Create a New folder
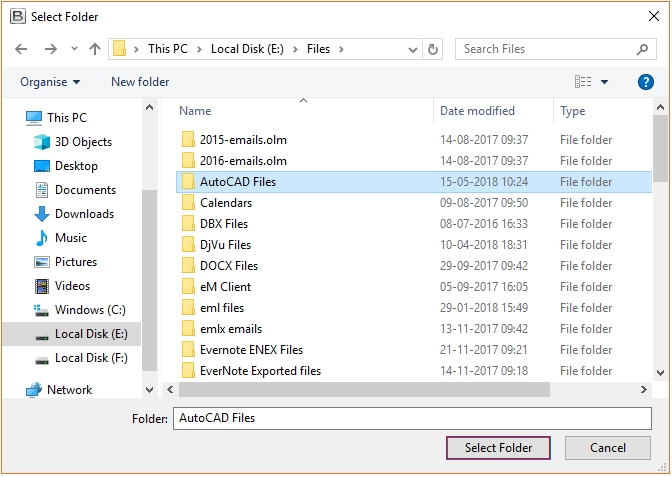Image resolution: width=672 pixels, height=477 pixels. click(140, 82)
